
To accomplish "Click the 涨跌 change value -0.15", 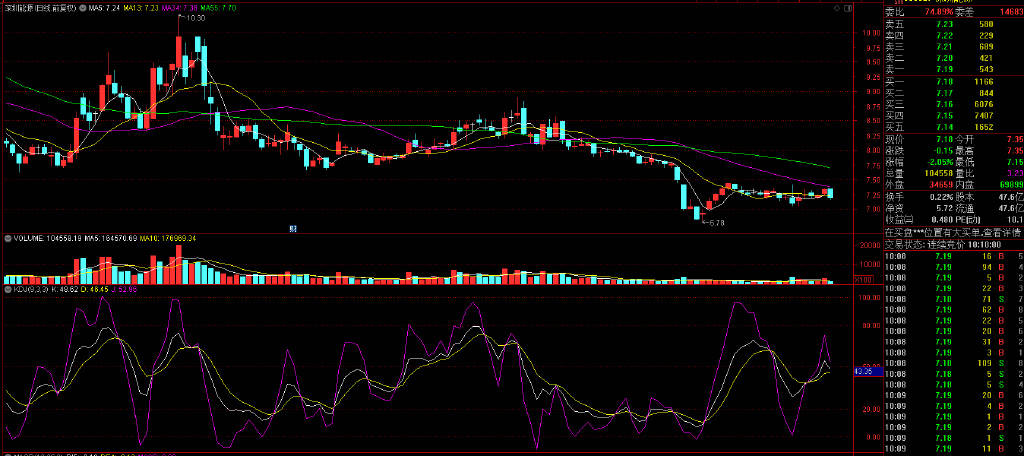I will coord(942,150).
